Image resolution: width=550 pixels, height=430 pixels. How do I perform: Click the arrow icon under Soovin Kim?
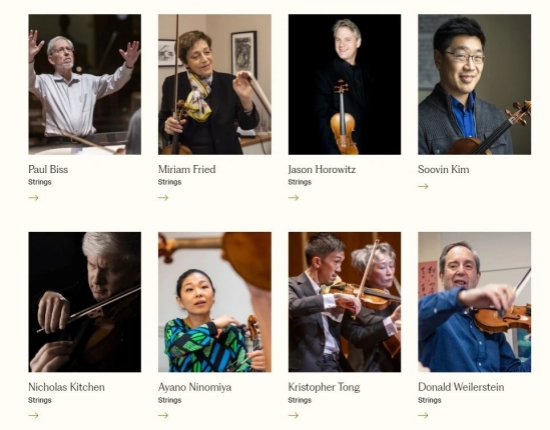[x=423, y=186]
